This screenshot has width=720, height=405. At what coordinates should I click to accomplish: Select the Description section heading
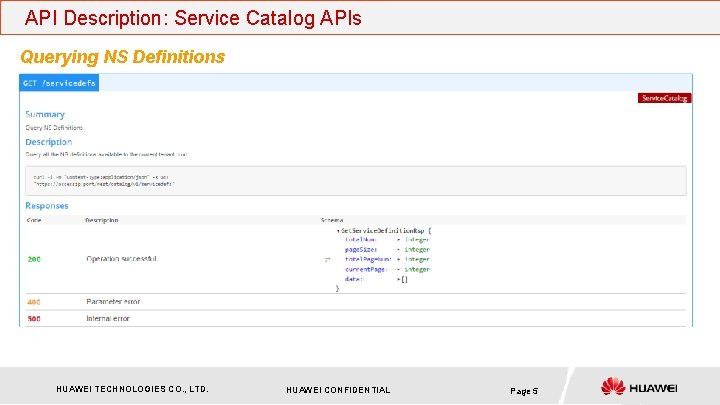point(49,142)
